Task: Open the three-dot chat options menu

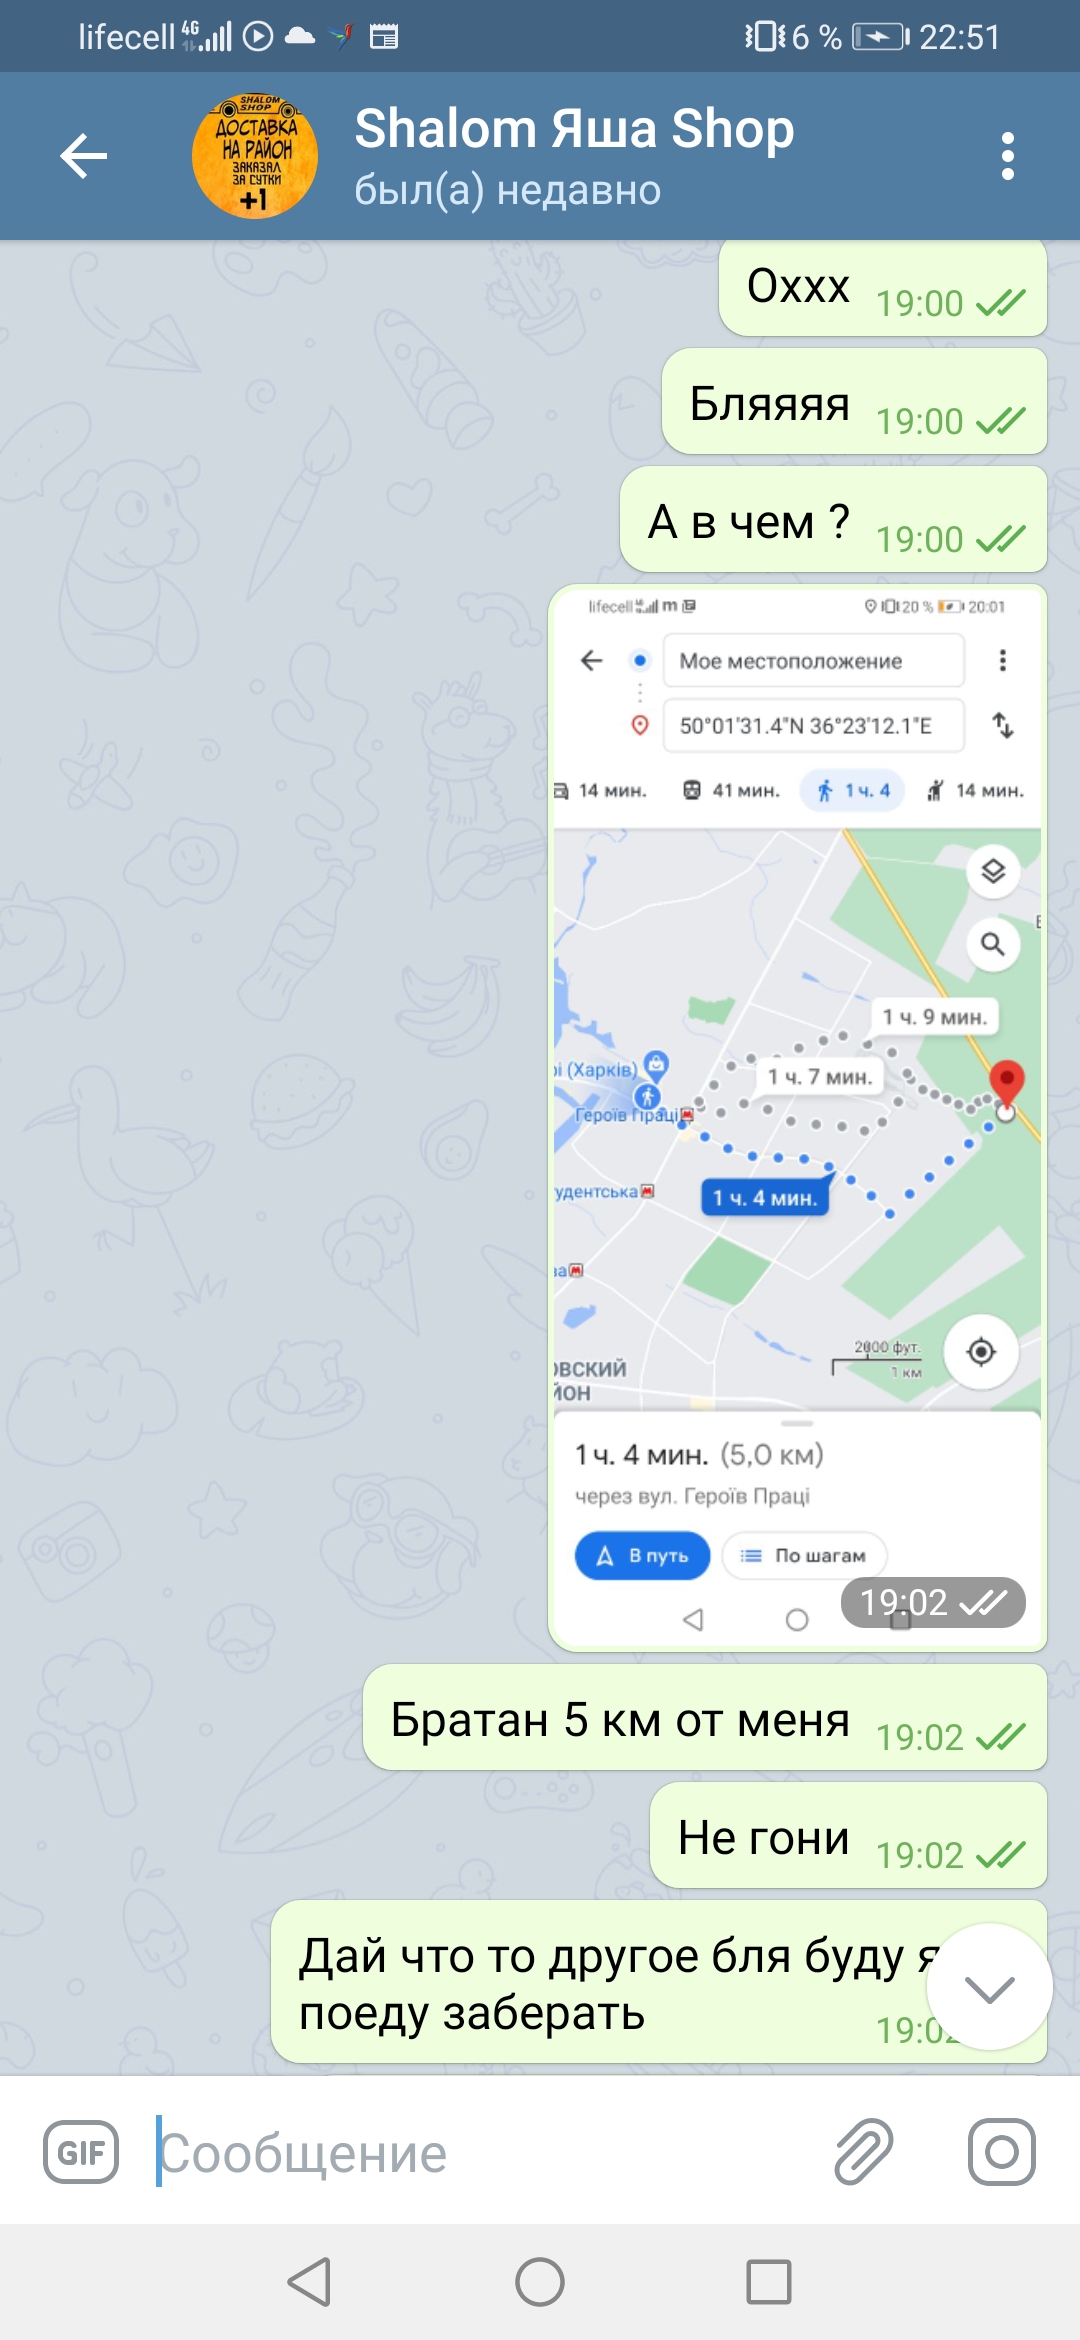Action: [x=1007, y=156]
